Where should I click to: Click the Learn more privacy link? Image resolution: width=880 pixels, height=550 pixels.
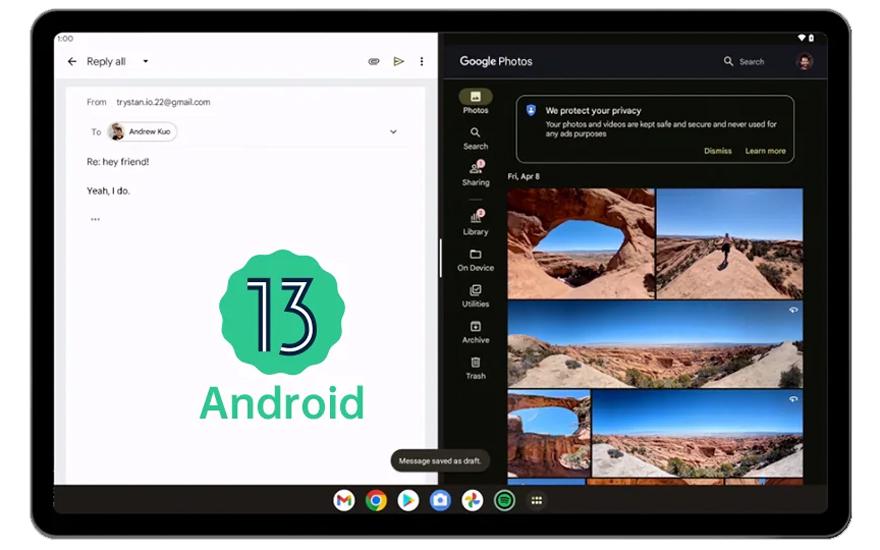(x=765, y=151)
